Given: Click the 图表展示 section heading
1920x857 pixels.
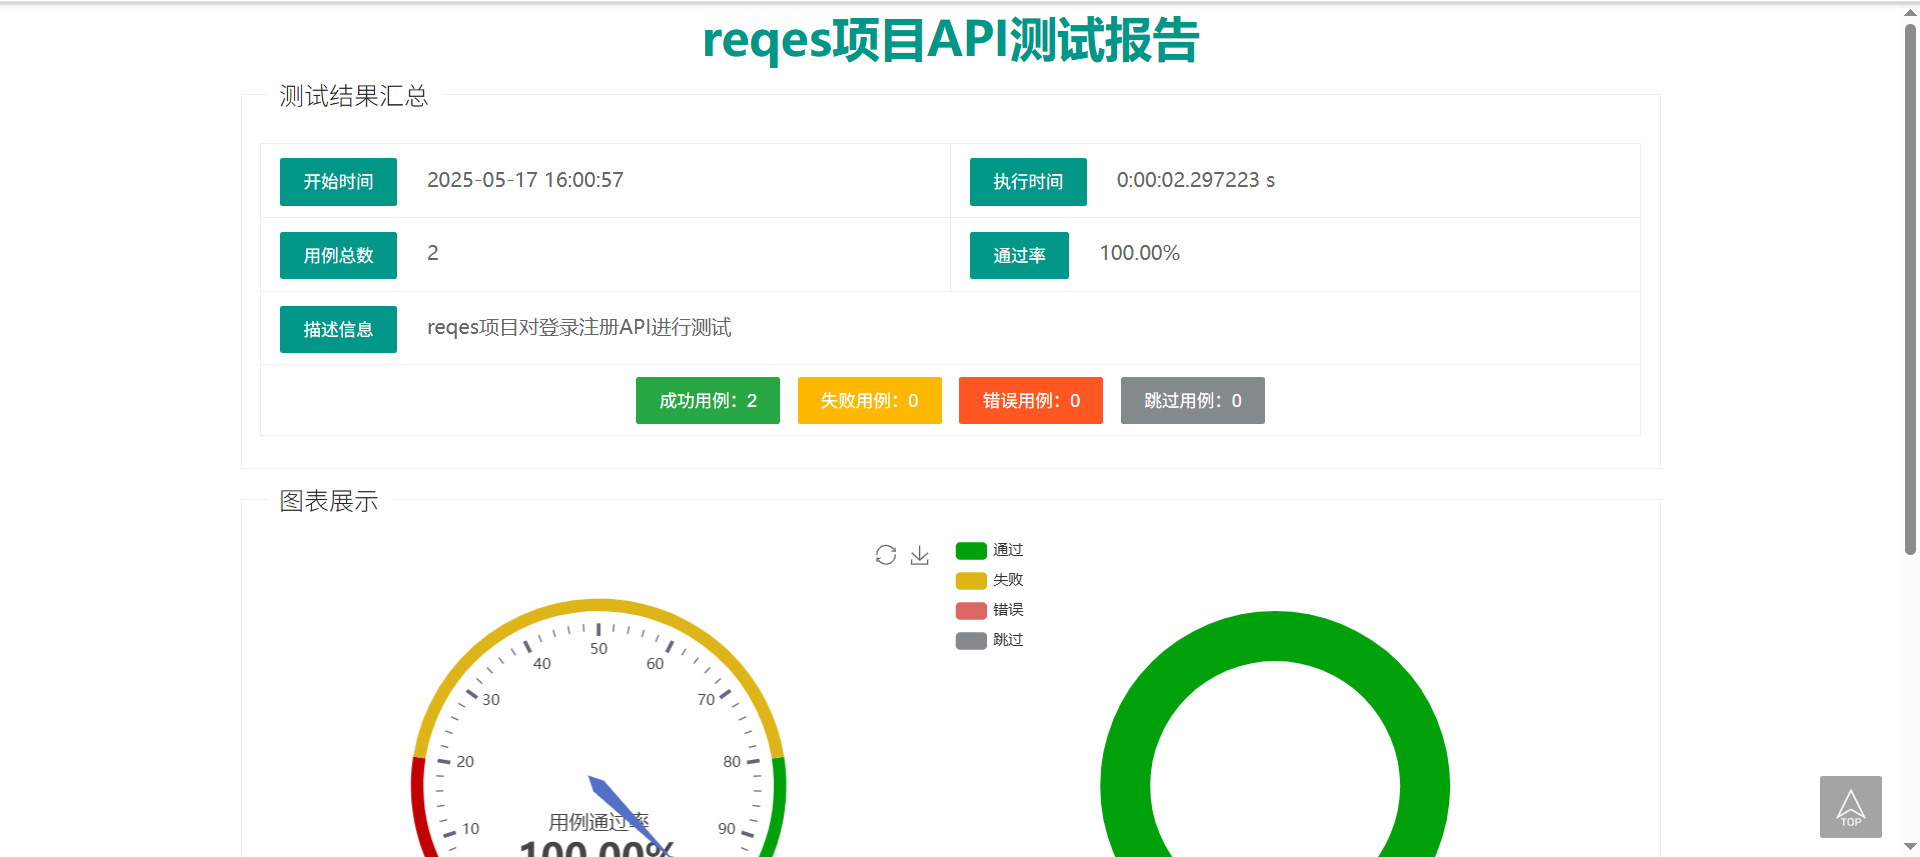Looking at the screenshot, I should [329, 501].
